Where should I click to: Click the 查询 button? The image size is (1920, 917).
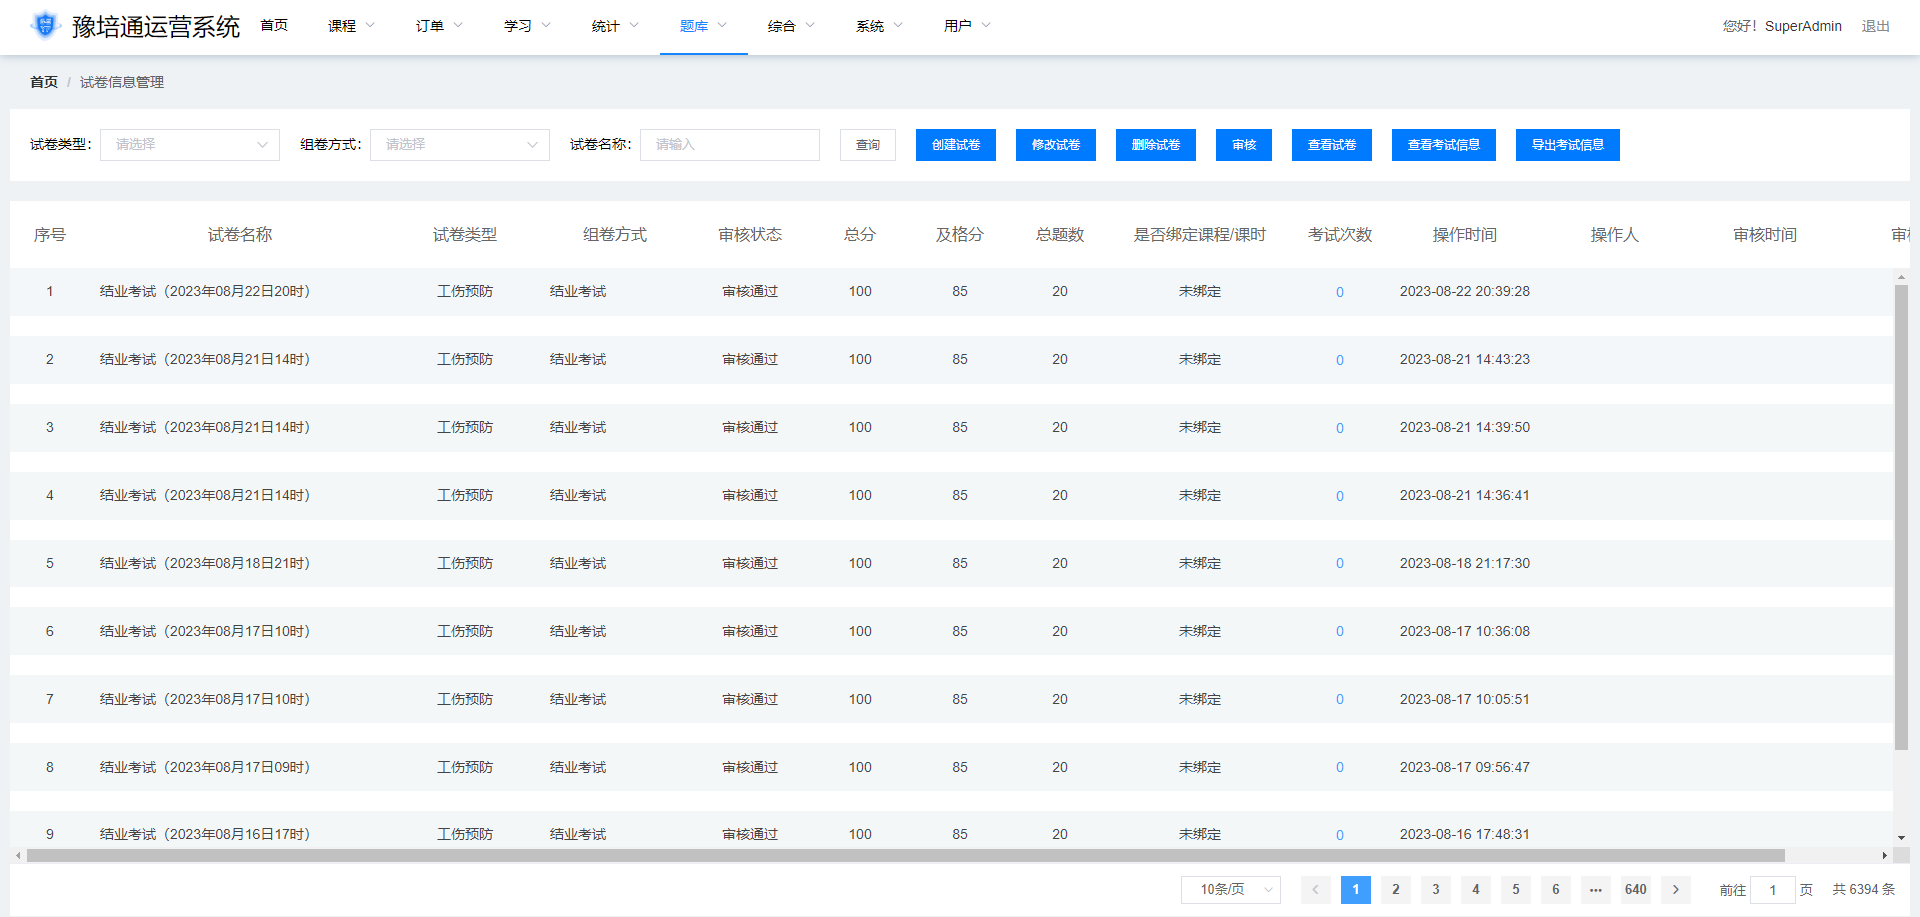868,144
